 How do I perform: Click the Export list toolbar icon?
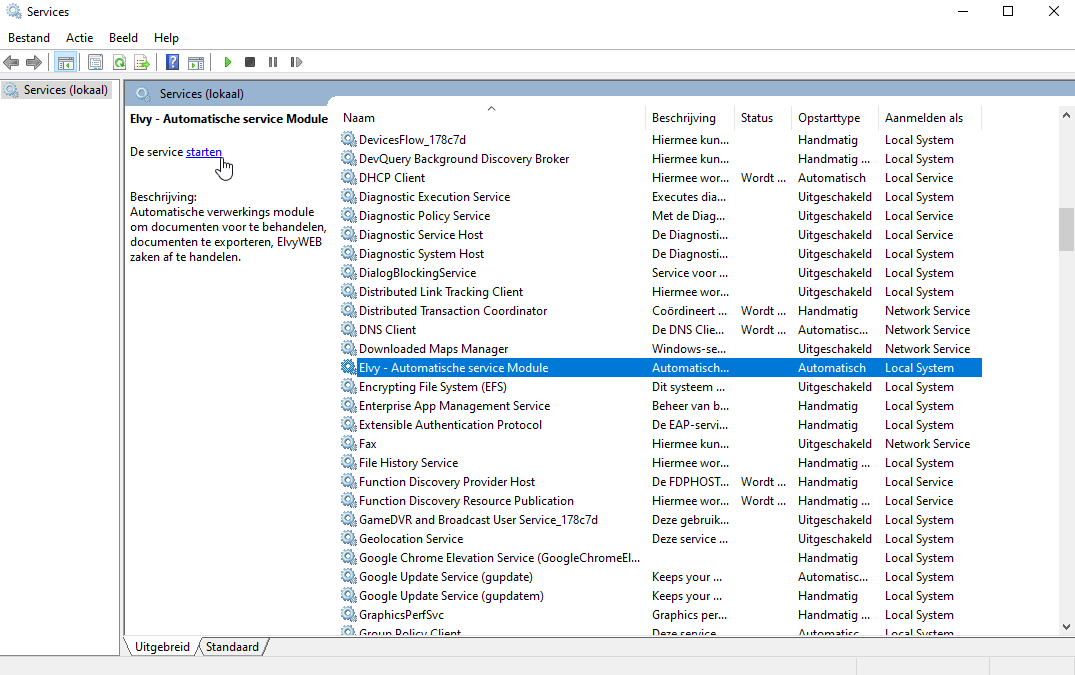142,62
